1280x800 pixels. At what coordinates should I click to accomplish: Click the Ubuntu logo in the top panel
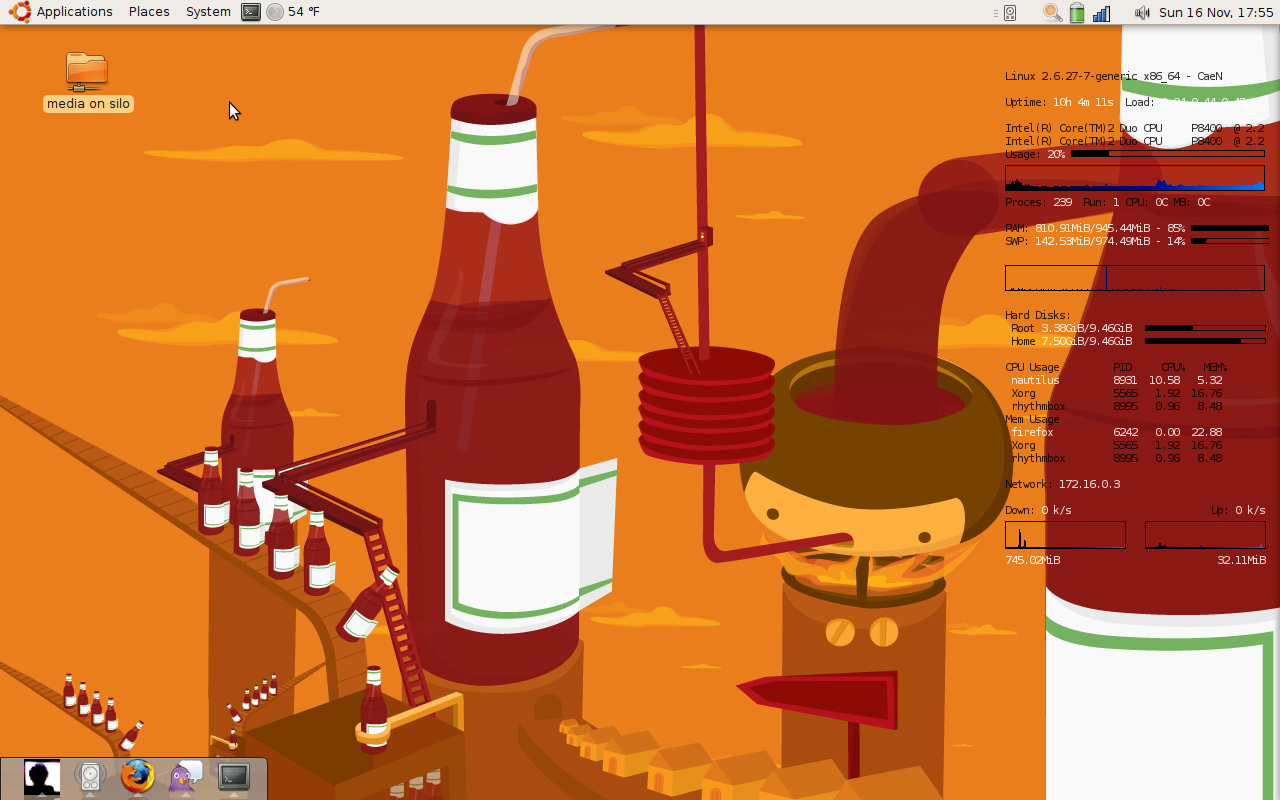point(20,12)
